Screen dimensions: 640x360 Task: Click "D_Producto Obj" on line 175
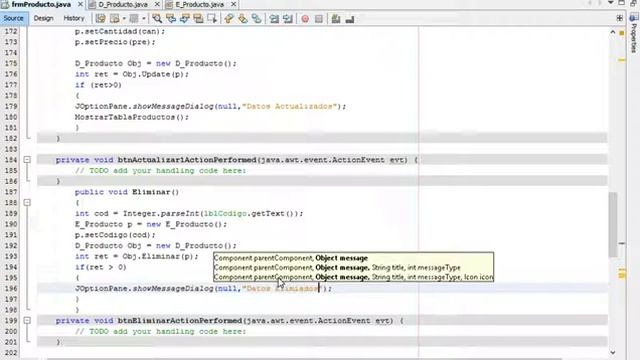[108, 64]
